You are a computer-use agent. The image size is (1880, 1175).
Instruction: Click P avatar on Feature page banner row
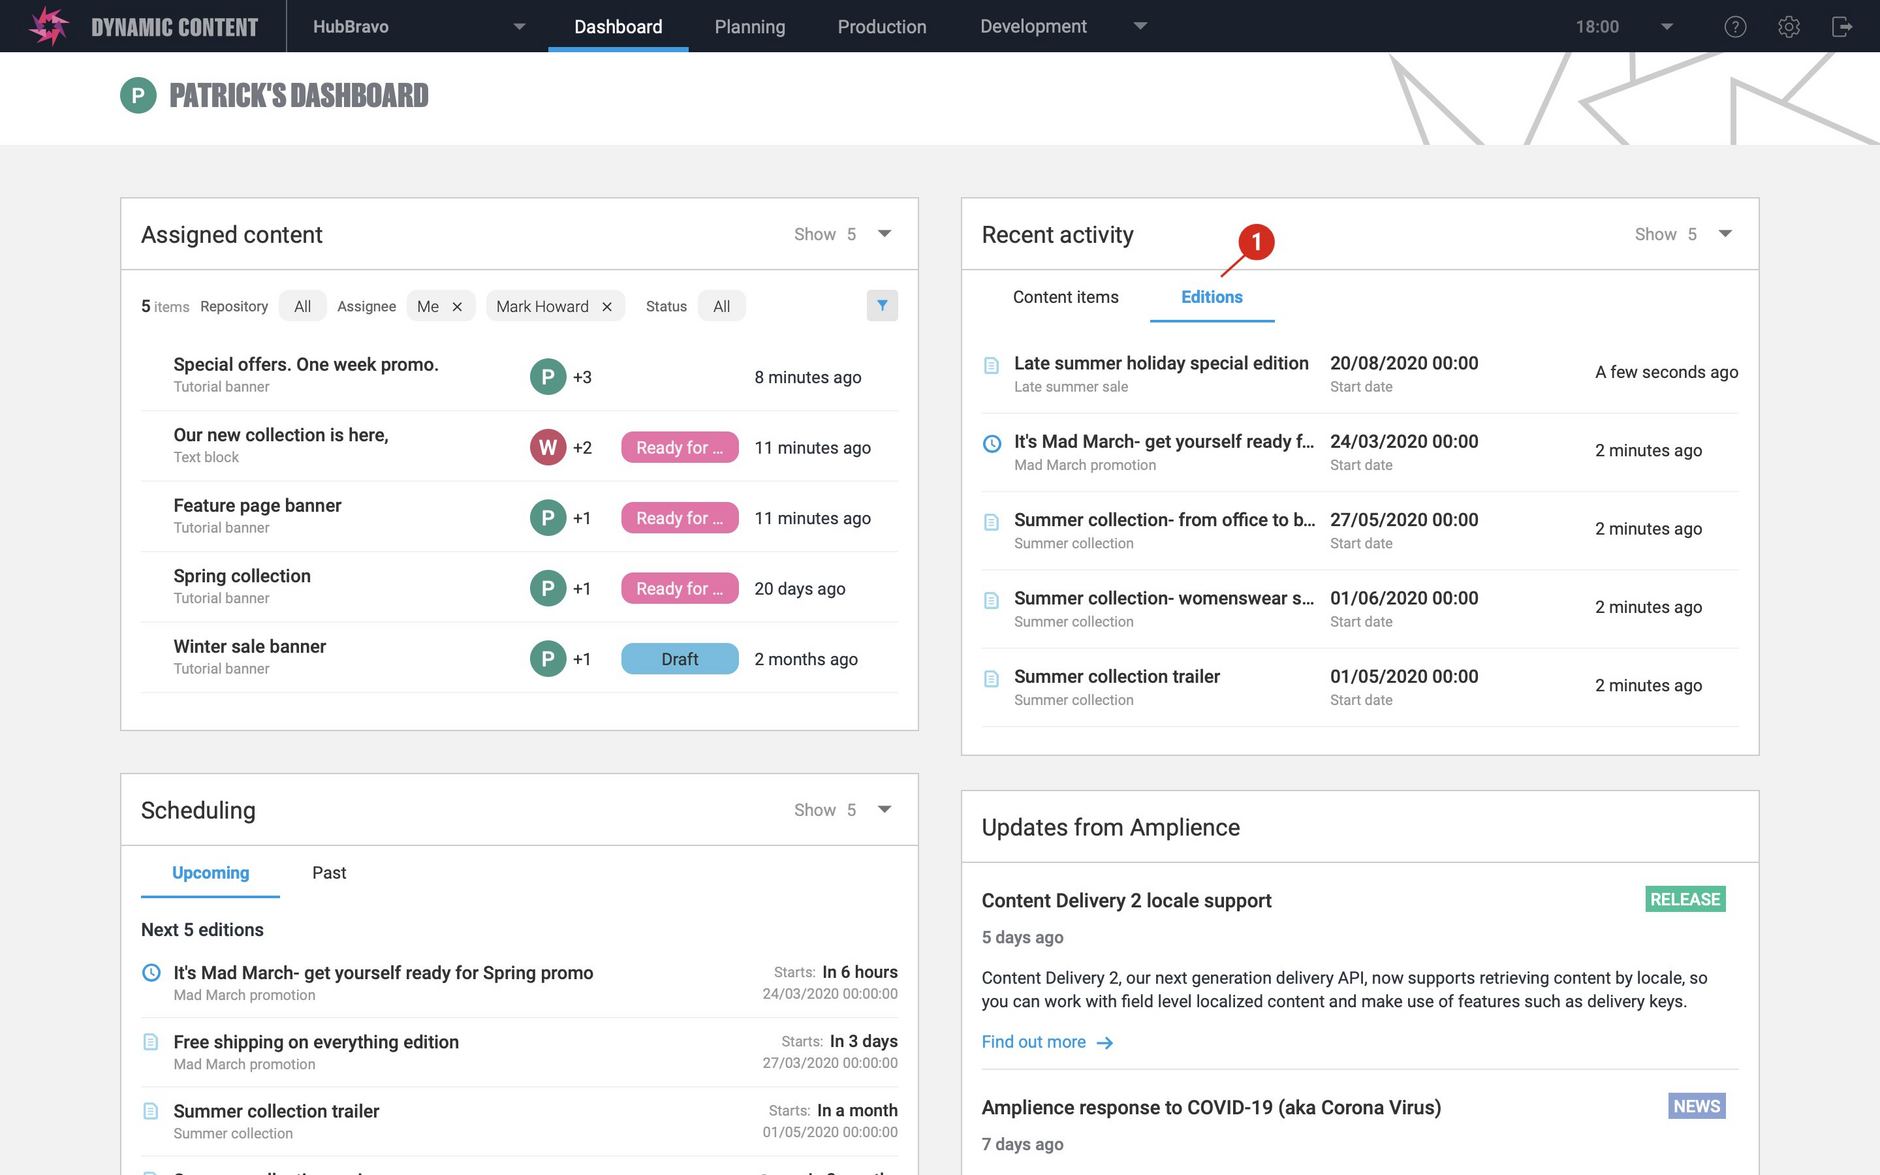548,518
